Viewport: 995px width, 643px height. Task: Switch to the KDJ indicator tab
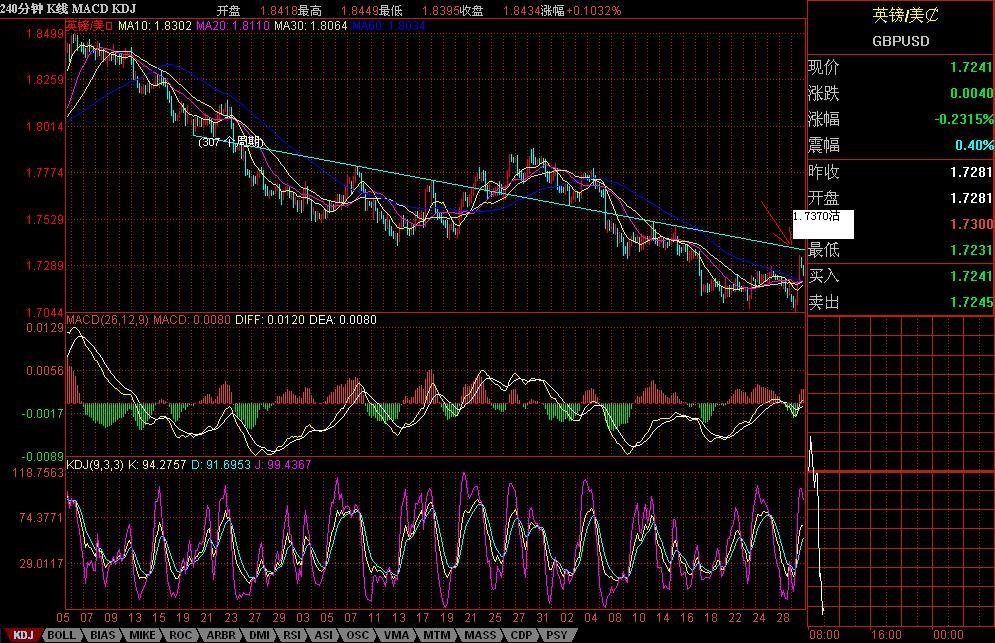click(22, 635)
